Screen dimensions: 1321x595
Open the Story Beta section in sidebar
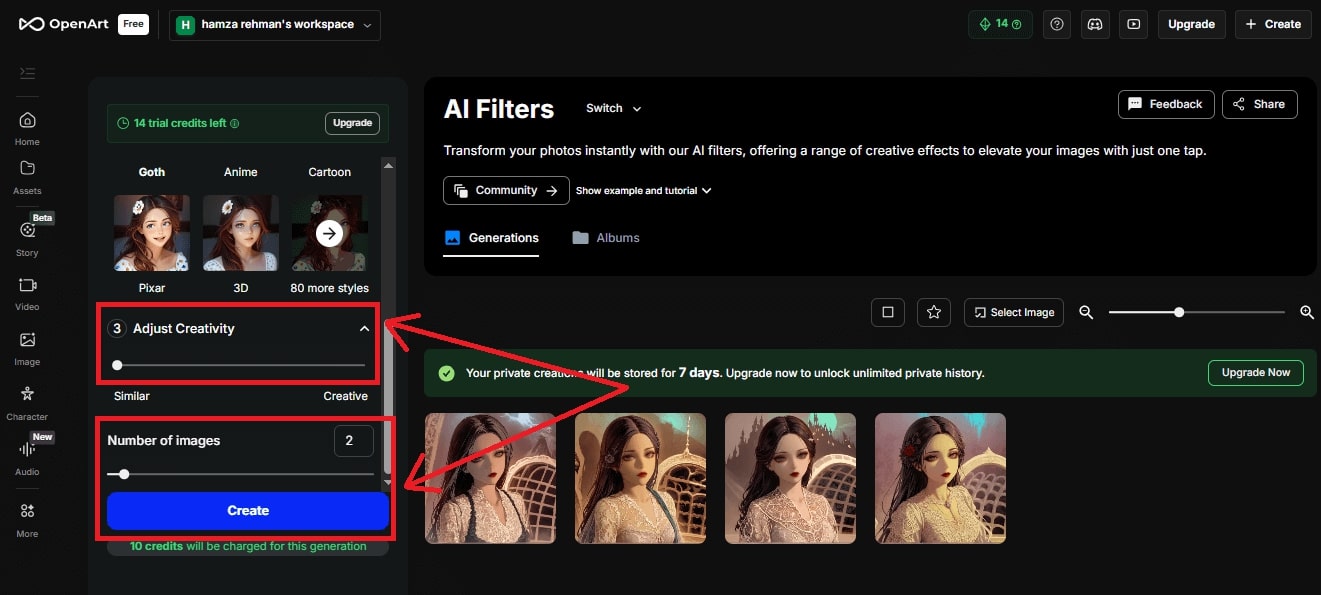click(26, 235)
